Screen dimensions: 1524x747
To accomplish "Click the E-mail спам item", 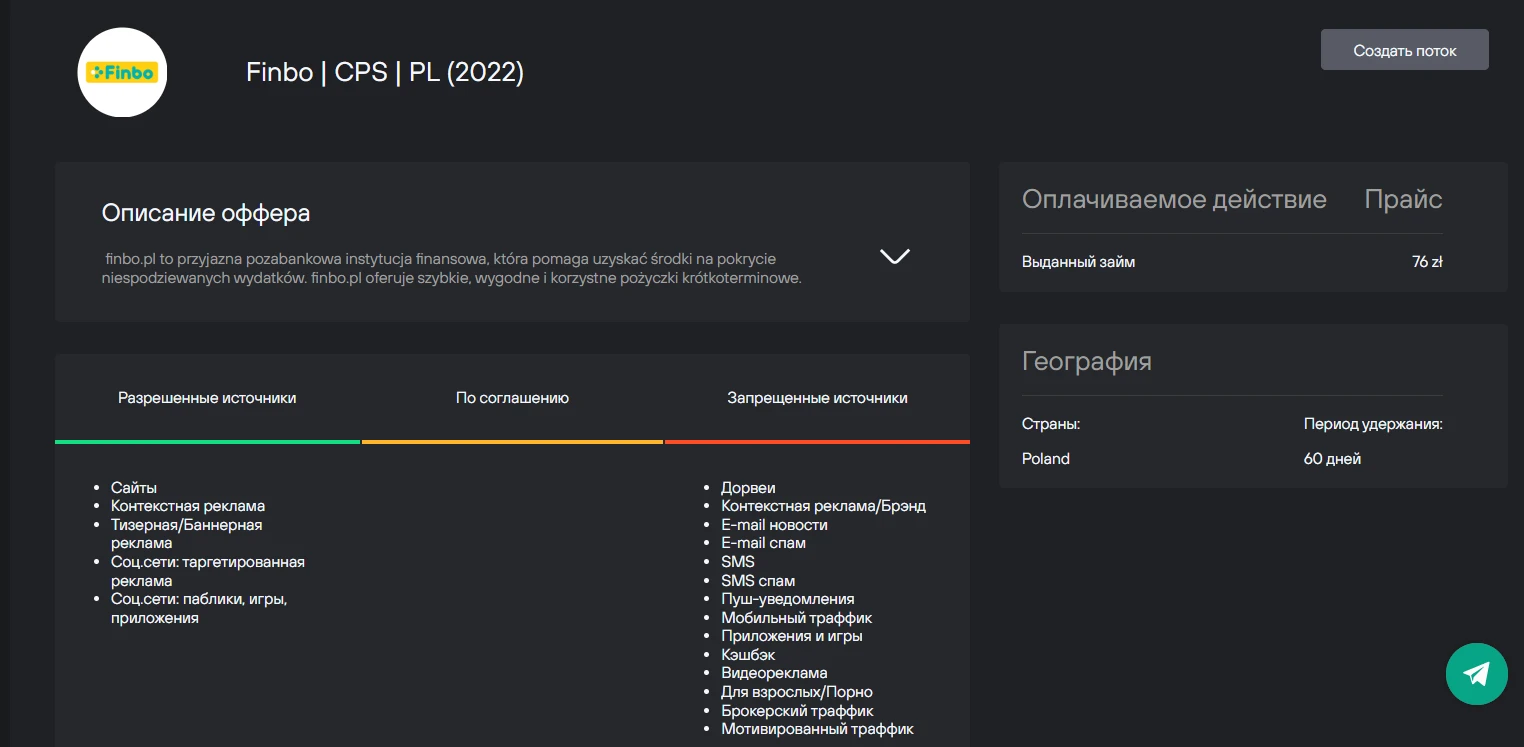I will pos(763,543).
